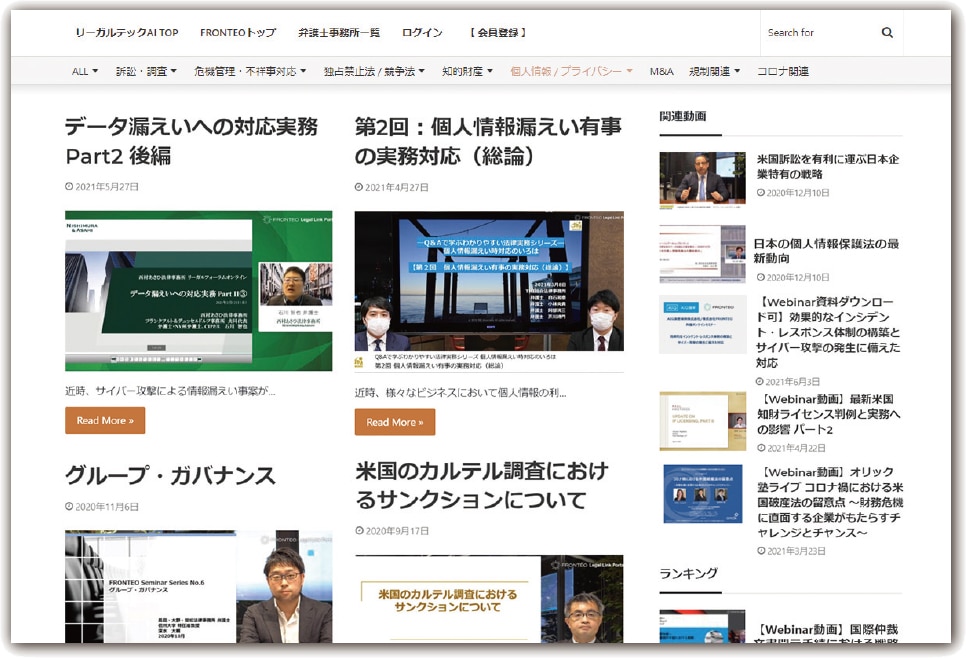Screen dimensions: 966x658
Task: Click the データ漏えい Part II video thumbnail
Action: (x=198, y=291)
